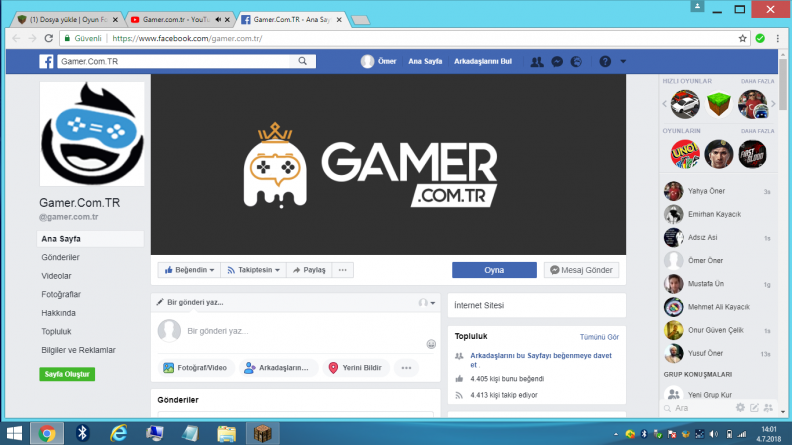792x445 pixels.
Task: Show more post options ellipsis
Action: [406, 368]
